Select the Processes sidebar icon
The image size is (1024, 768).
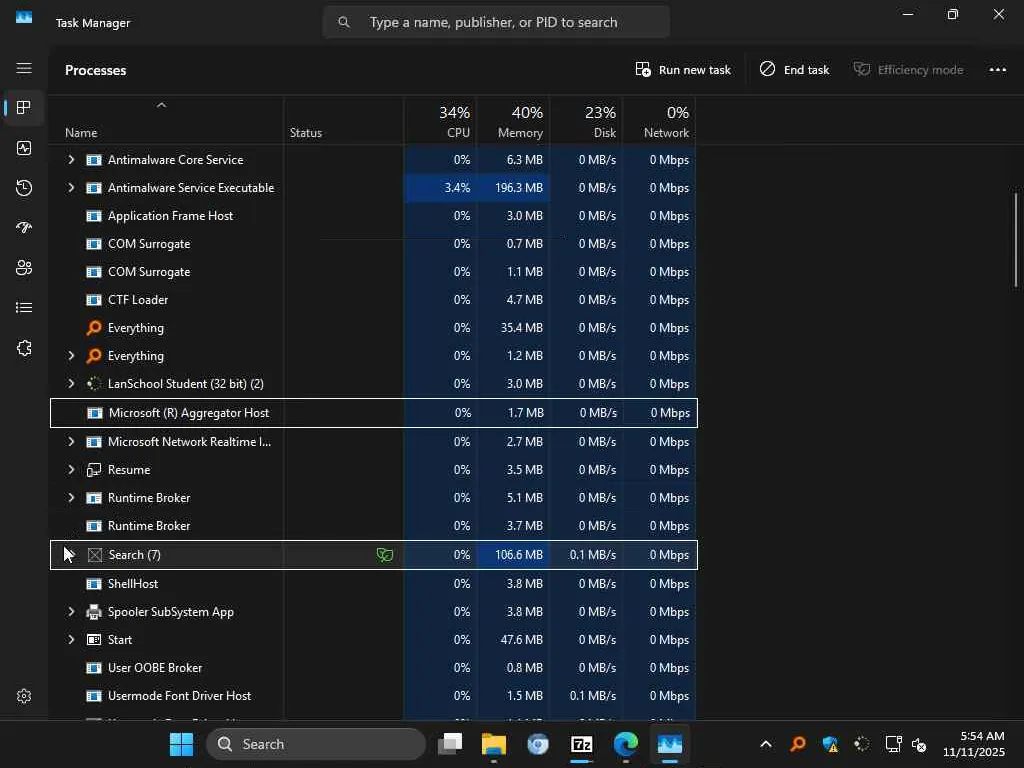(24, 108)
